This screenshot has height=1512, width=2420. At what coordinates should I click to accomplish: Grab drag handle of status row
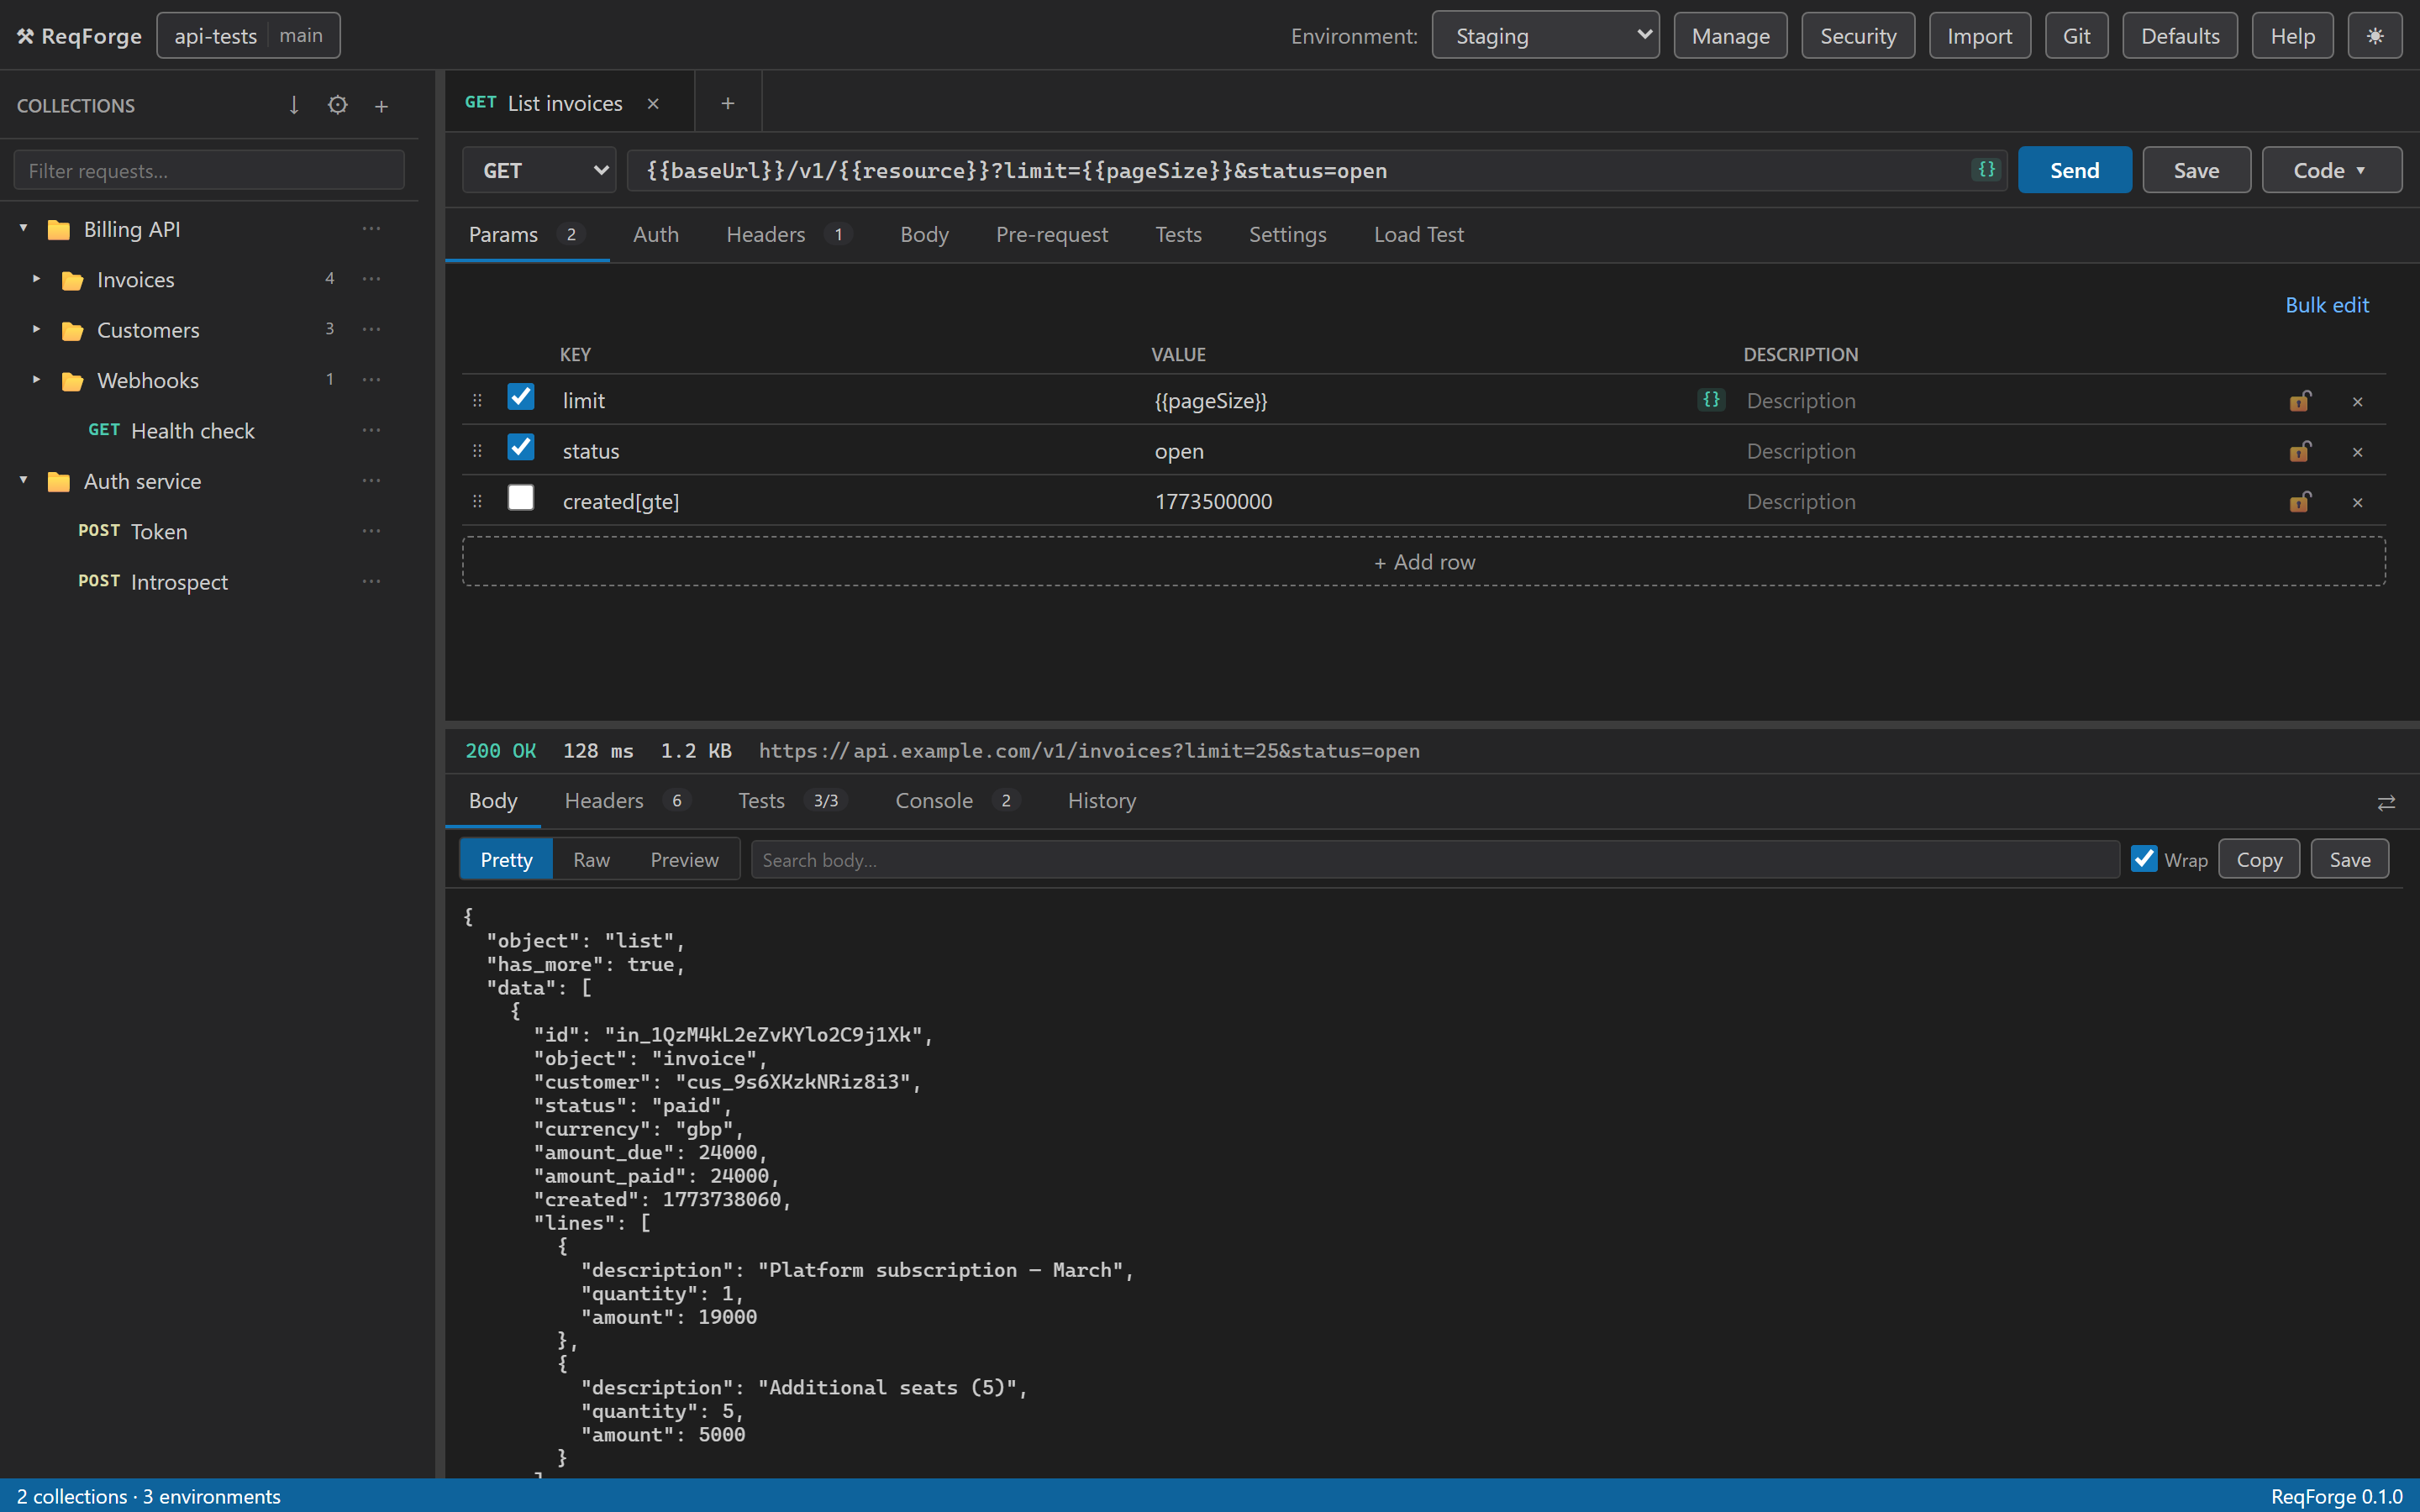point(477,451)
